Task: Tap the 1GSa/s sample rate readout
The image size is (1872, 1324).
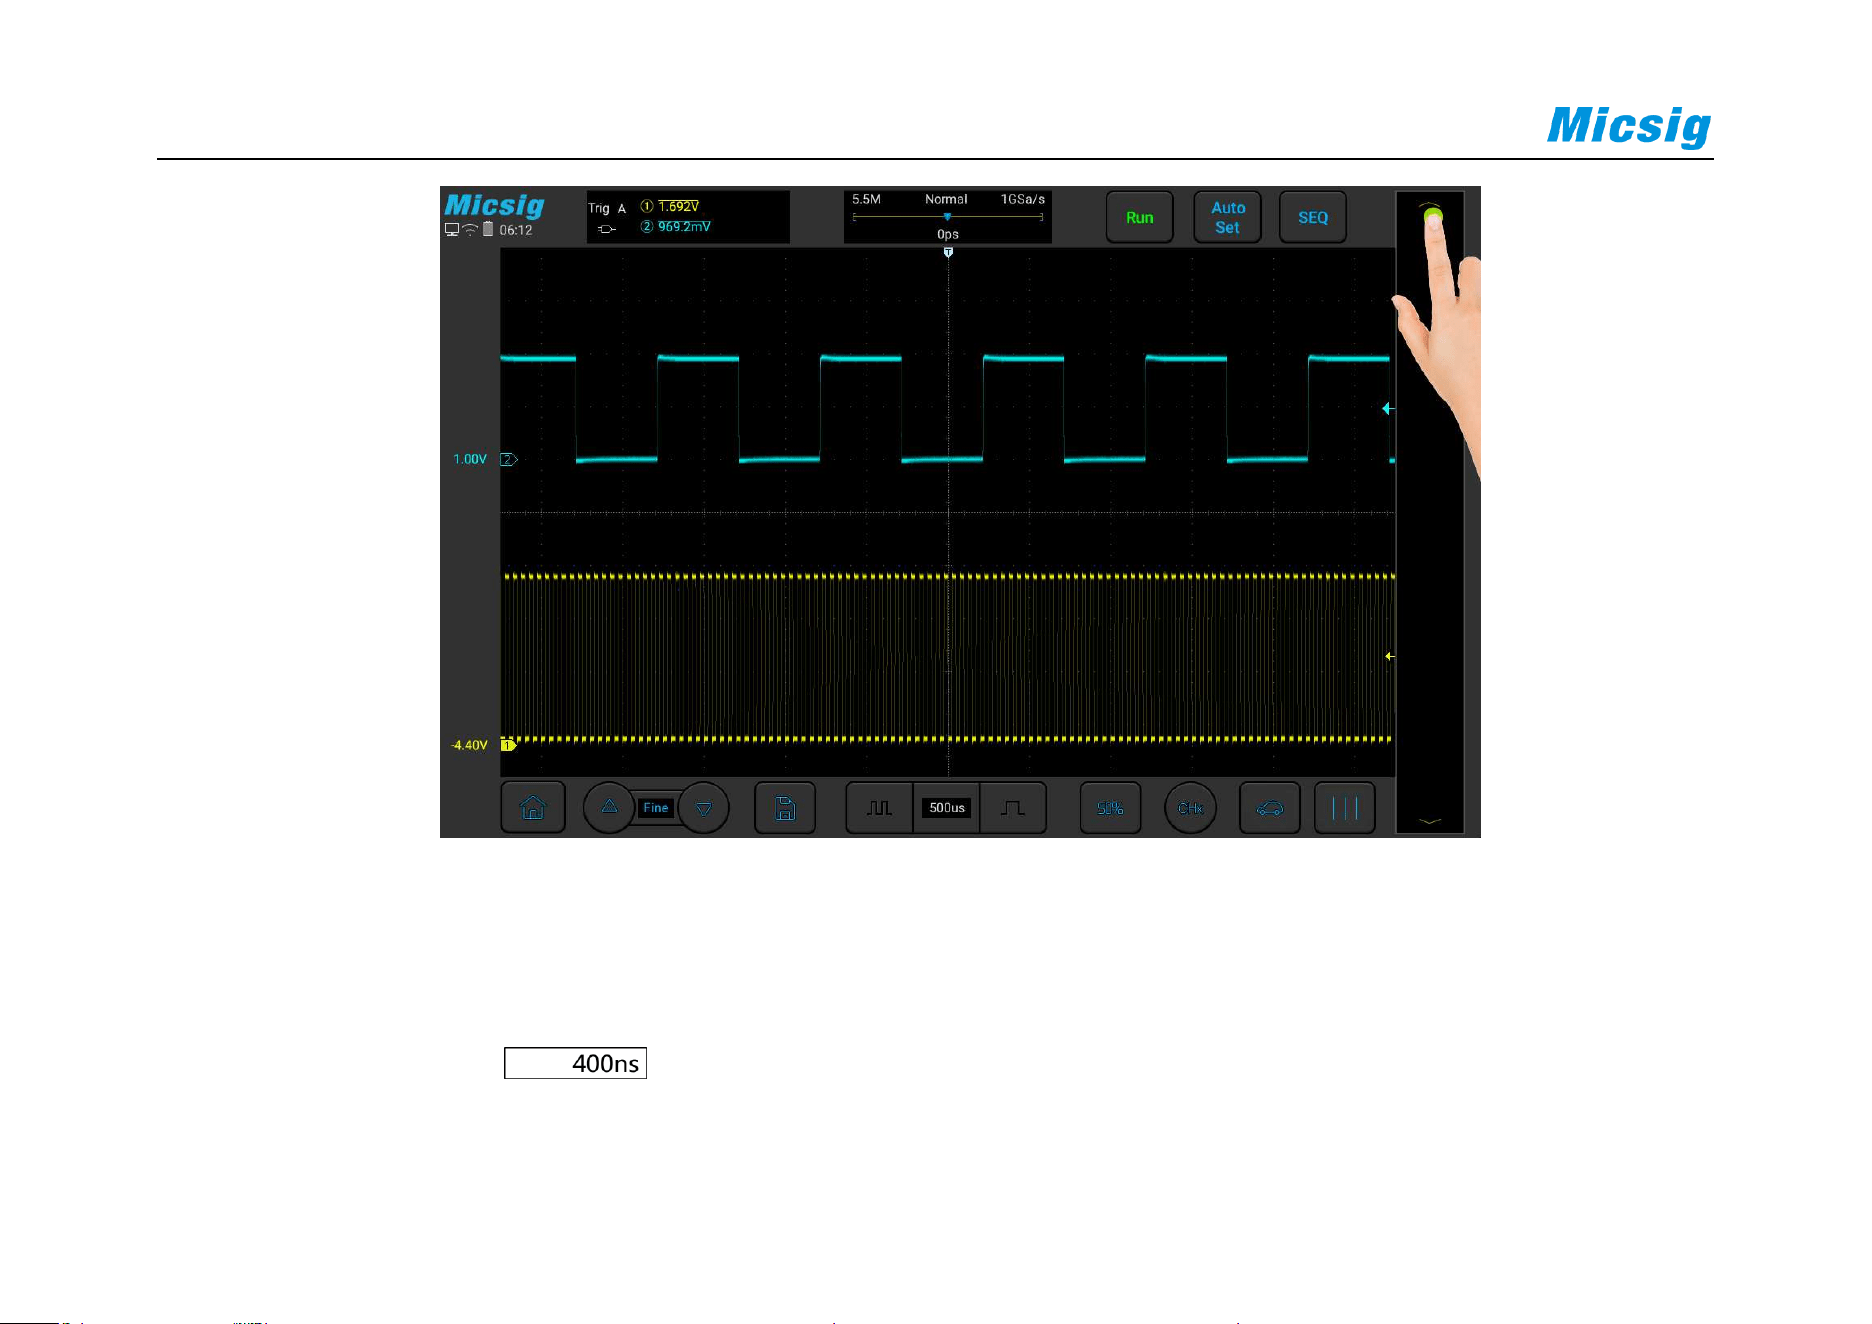Action: (x=1023, y=199)
